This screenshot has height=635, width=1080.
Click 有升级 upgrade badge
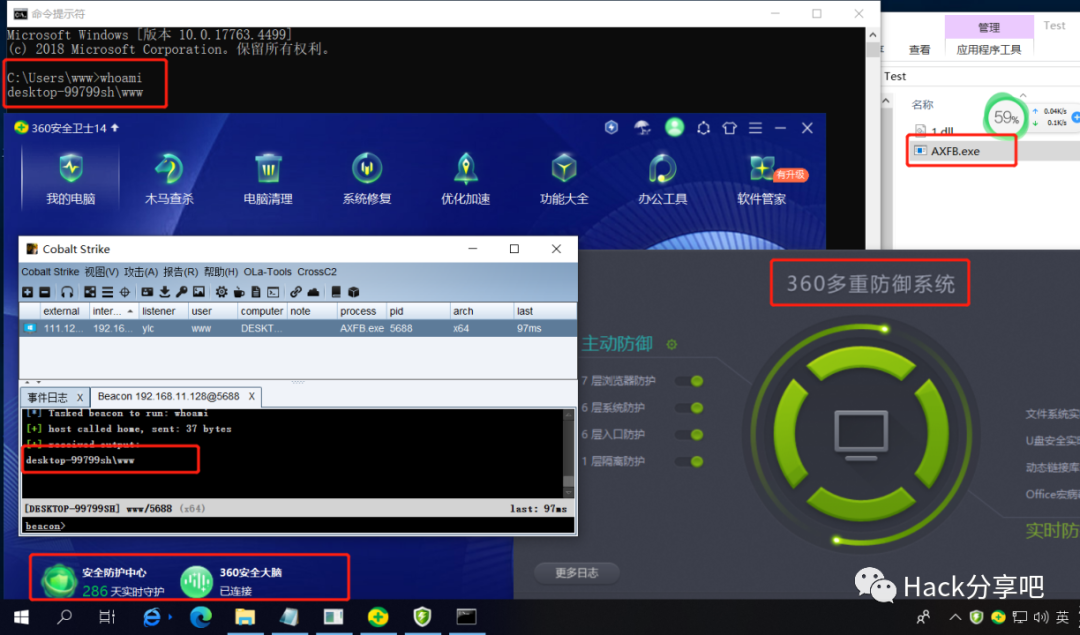pyautogui.click(x=791, y=174)
